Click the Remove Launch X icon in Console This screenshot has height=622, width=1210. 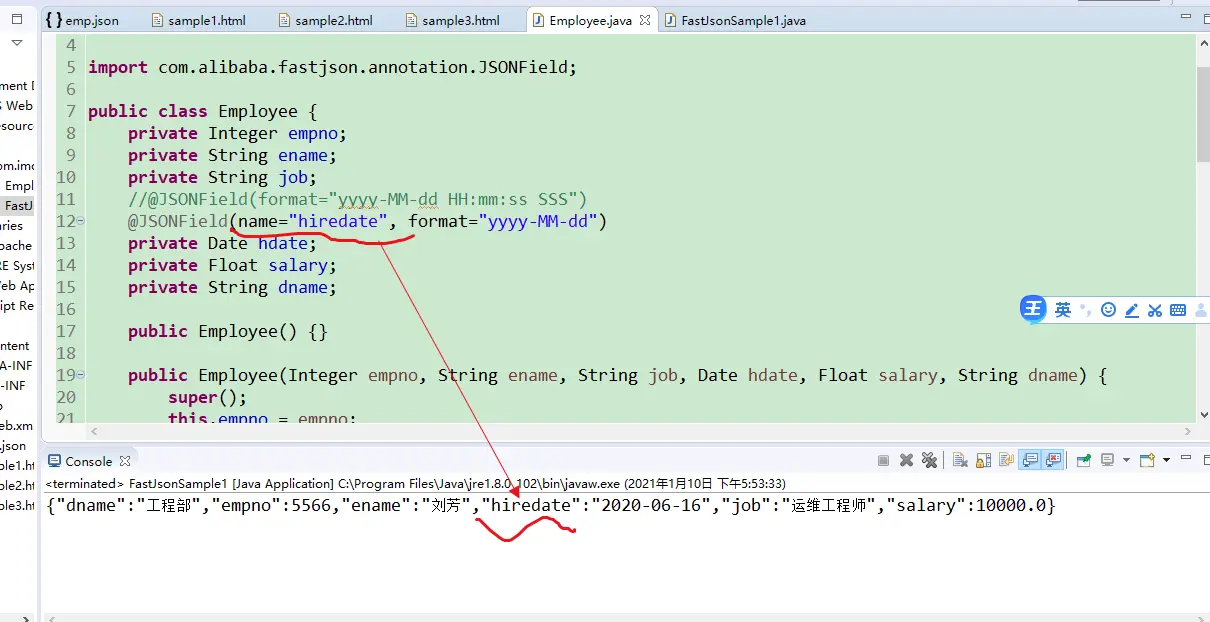[x=906, y=460]
